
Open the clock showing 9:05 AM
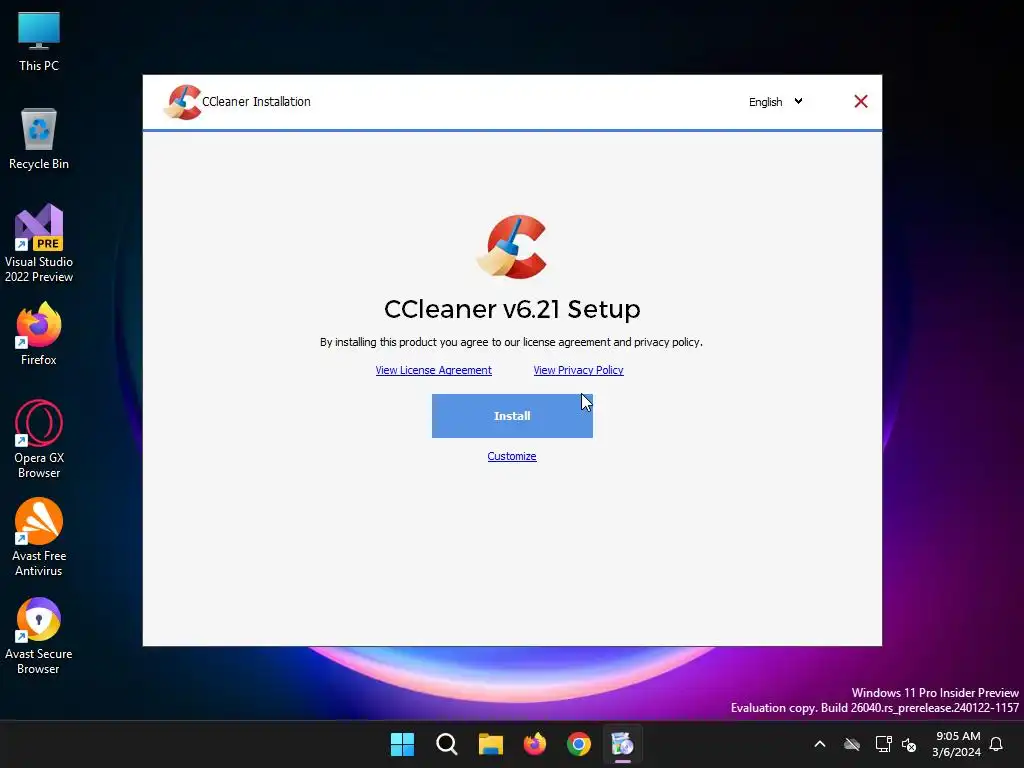click(957, 744)
